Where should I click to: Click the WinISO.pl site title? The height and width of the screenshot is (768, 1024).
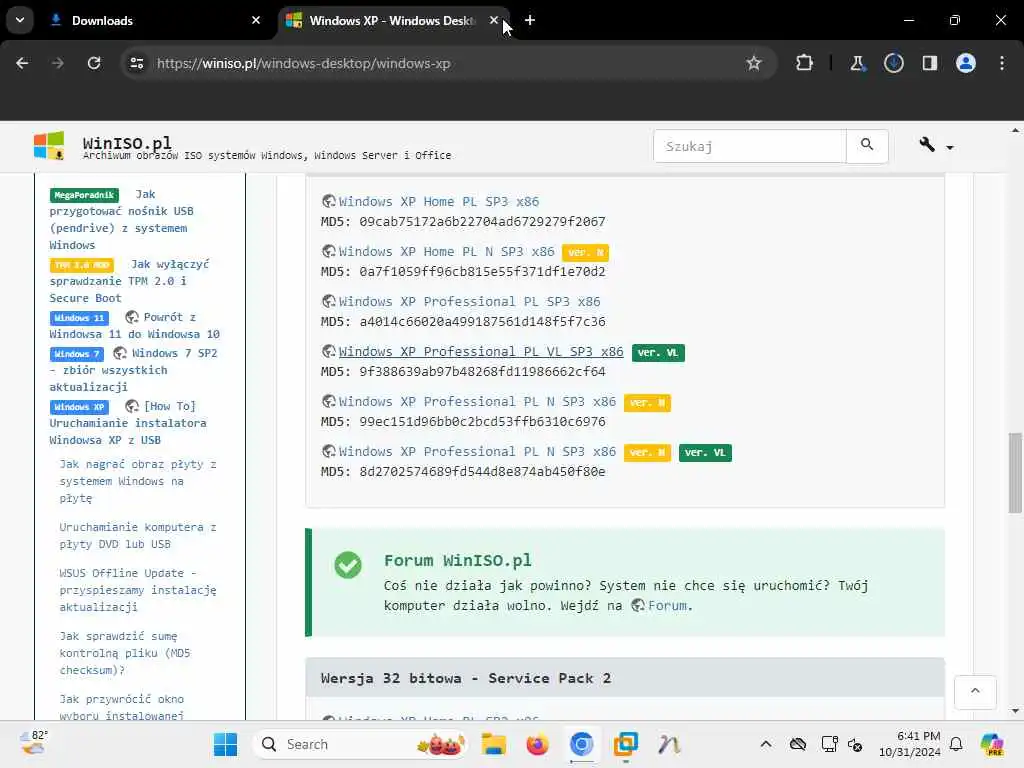click(127, 142)
